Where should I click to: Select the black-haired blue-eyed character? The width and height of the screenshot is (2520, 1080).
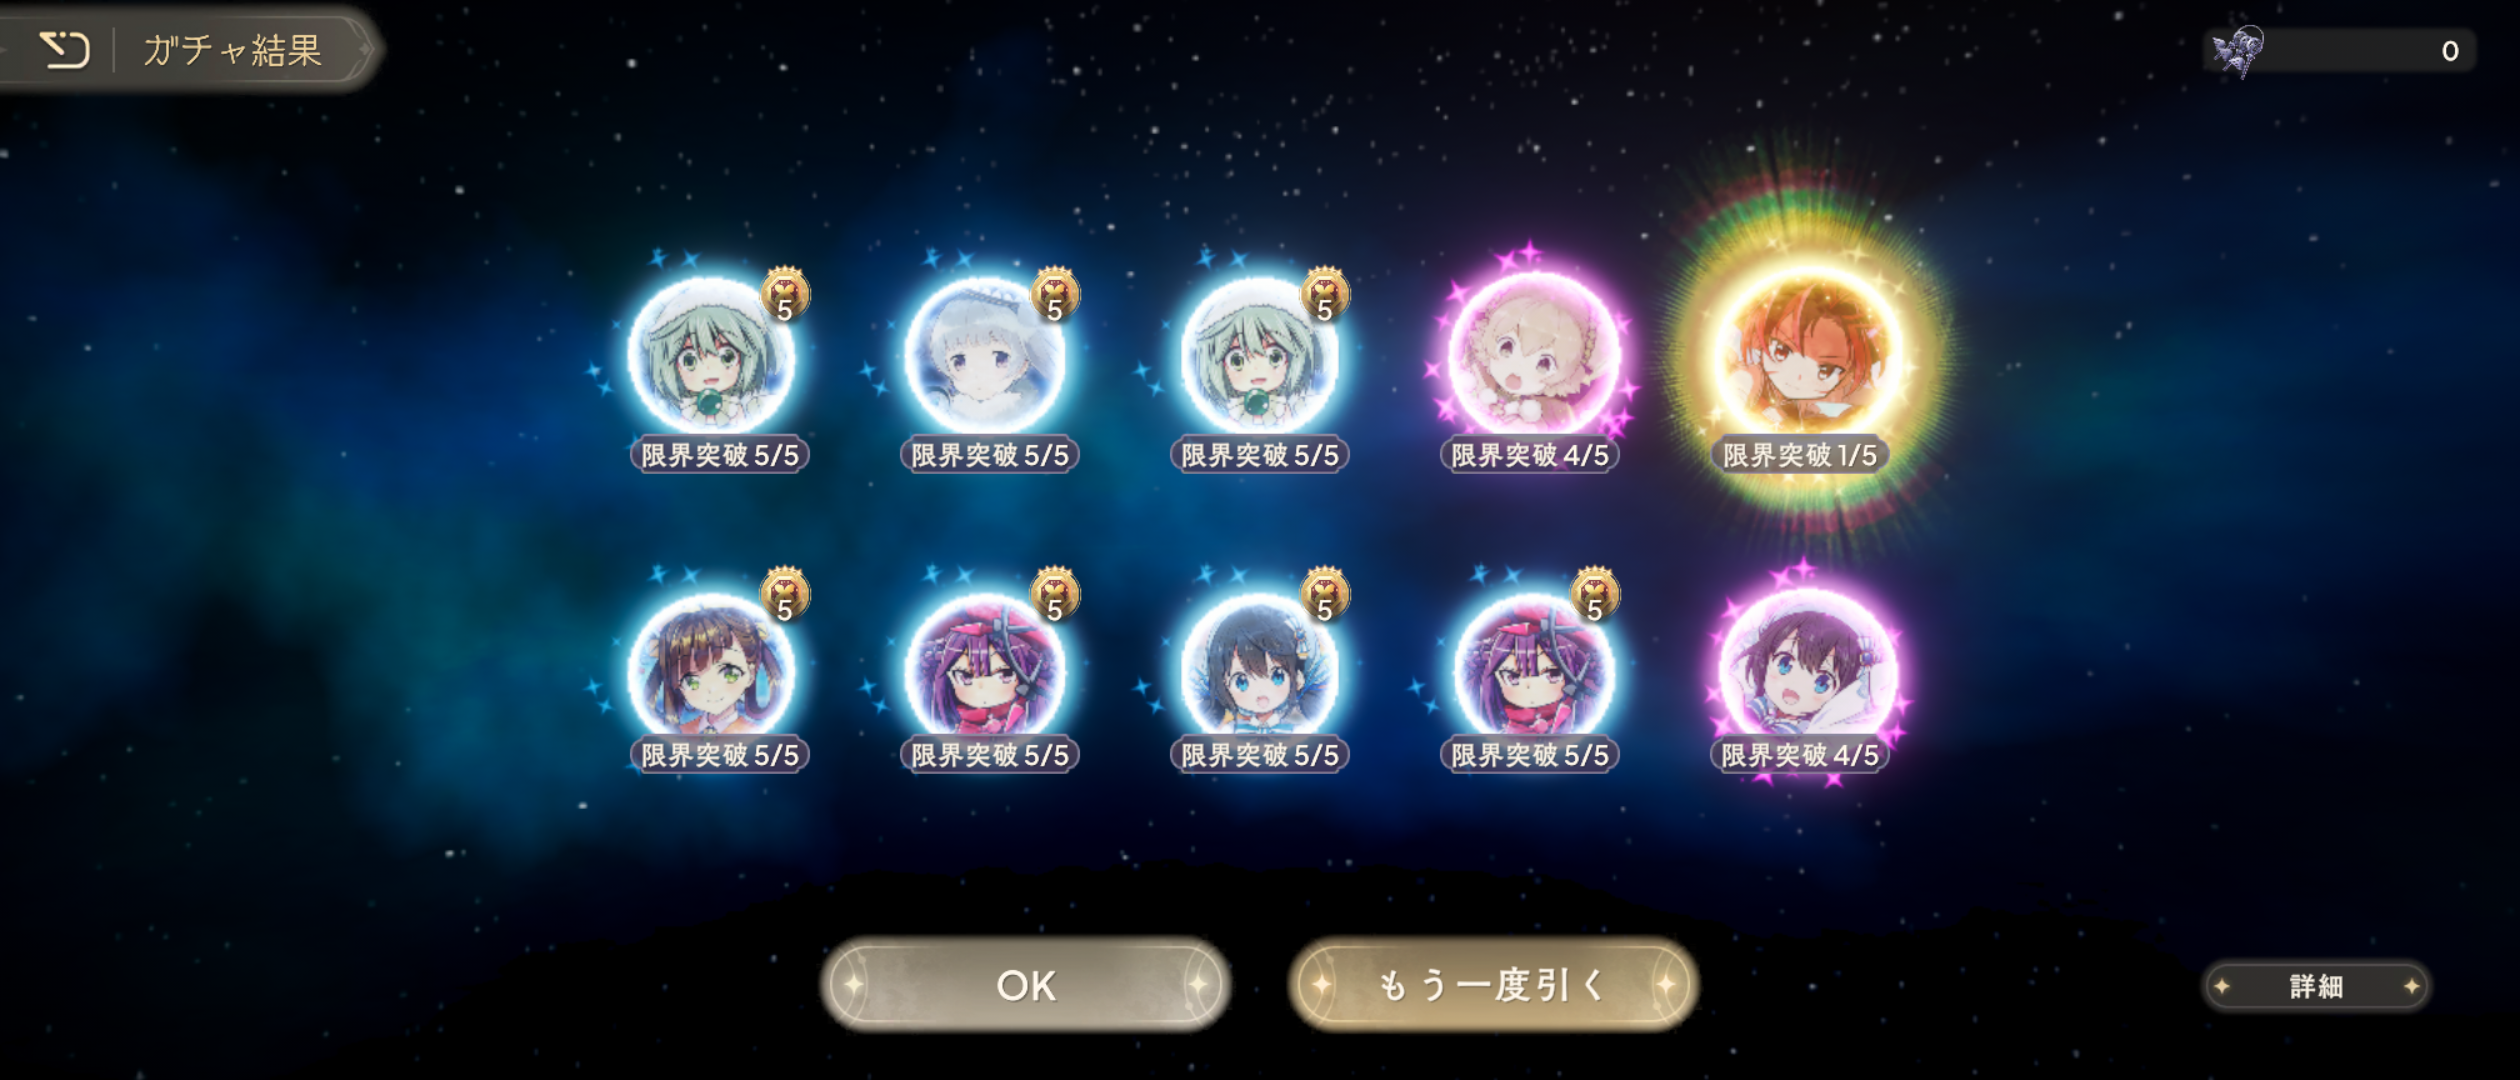coord(1259,670)
